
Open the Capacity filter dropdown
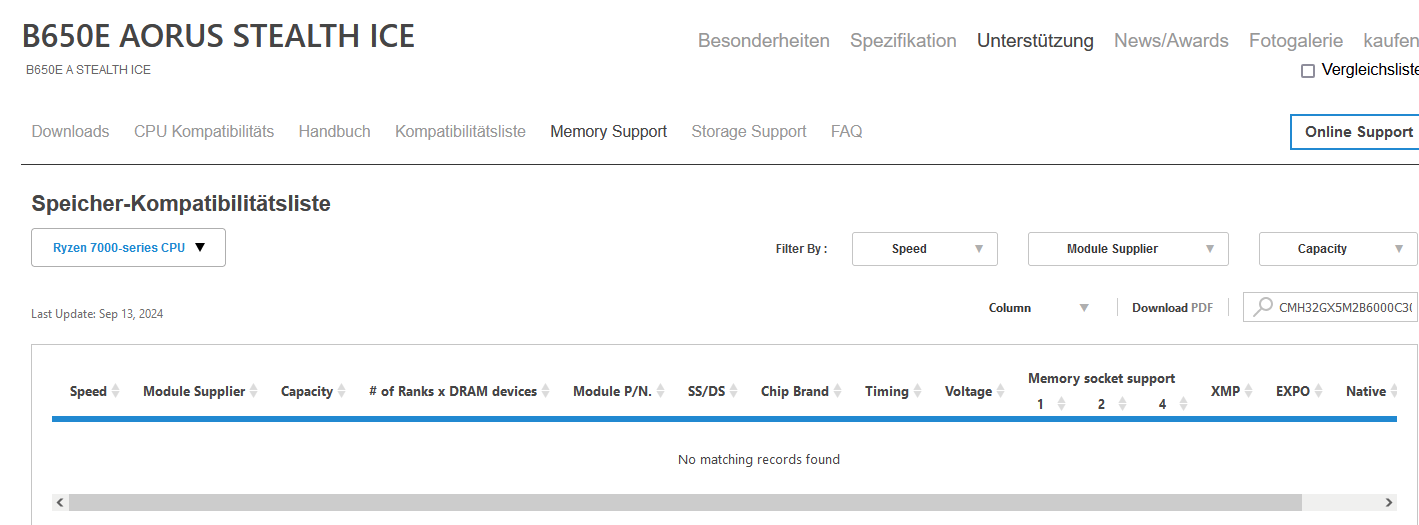(1338, 249)
